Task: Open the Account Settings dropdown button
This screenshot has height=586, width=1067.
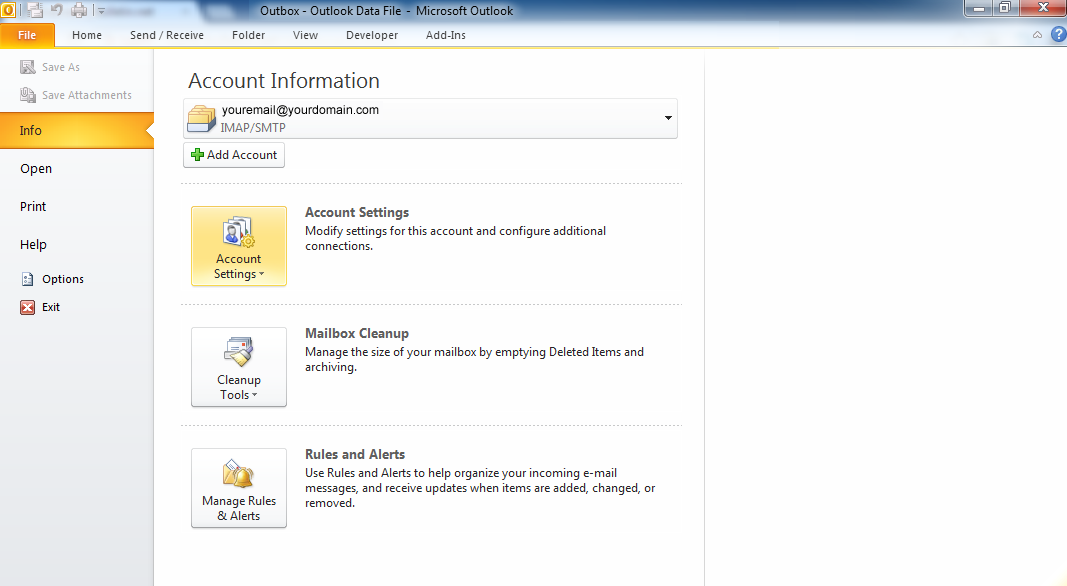Action: pos(239,246)
